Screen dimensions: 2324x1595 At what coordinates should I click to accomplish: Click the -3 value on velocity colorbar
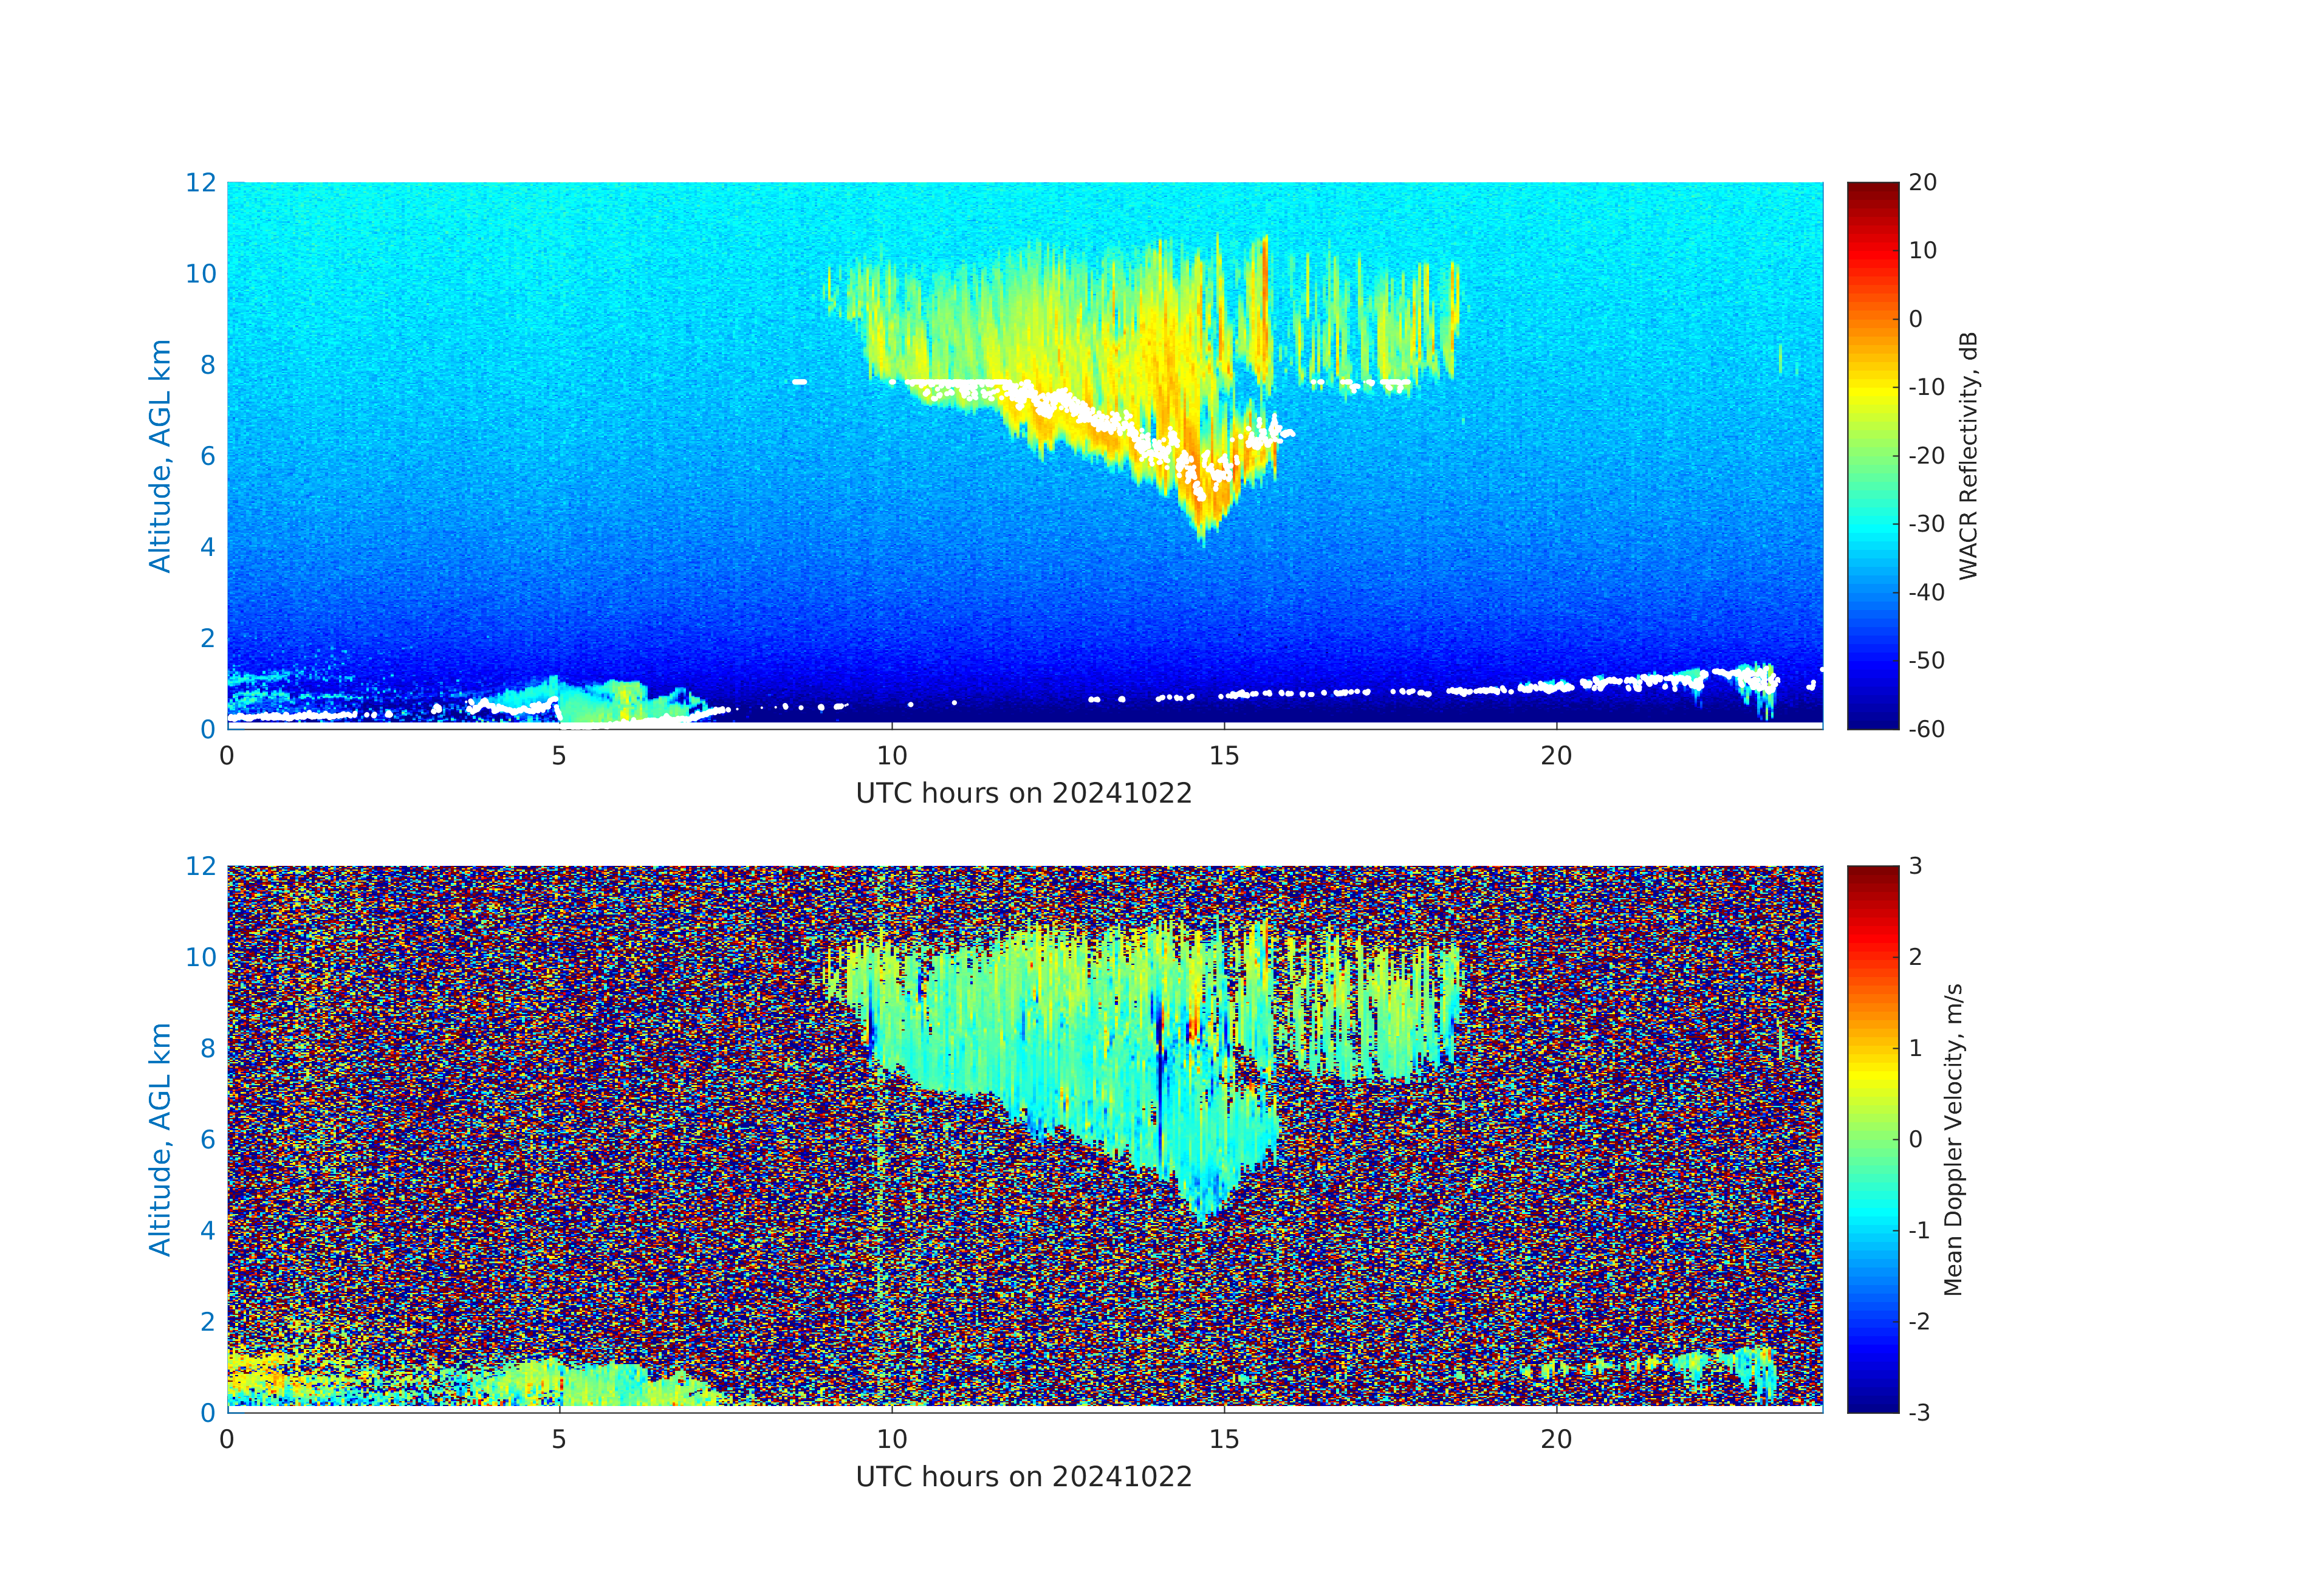click(x=1919, y=1412)
